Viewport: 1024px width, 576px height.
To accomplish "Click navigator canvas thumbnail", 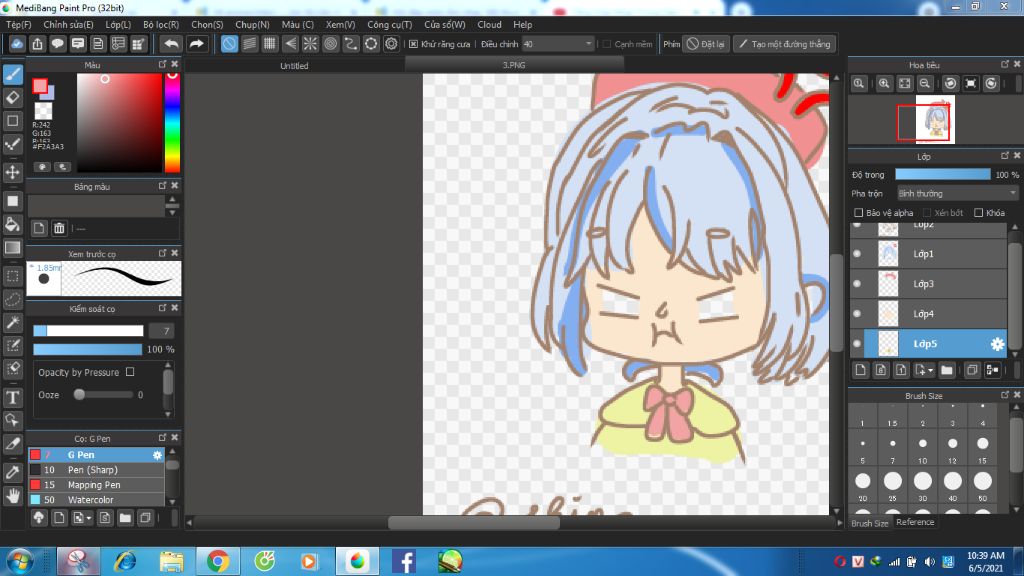I will coord(935,119).
